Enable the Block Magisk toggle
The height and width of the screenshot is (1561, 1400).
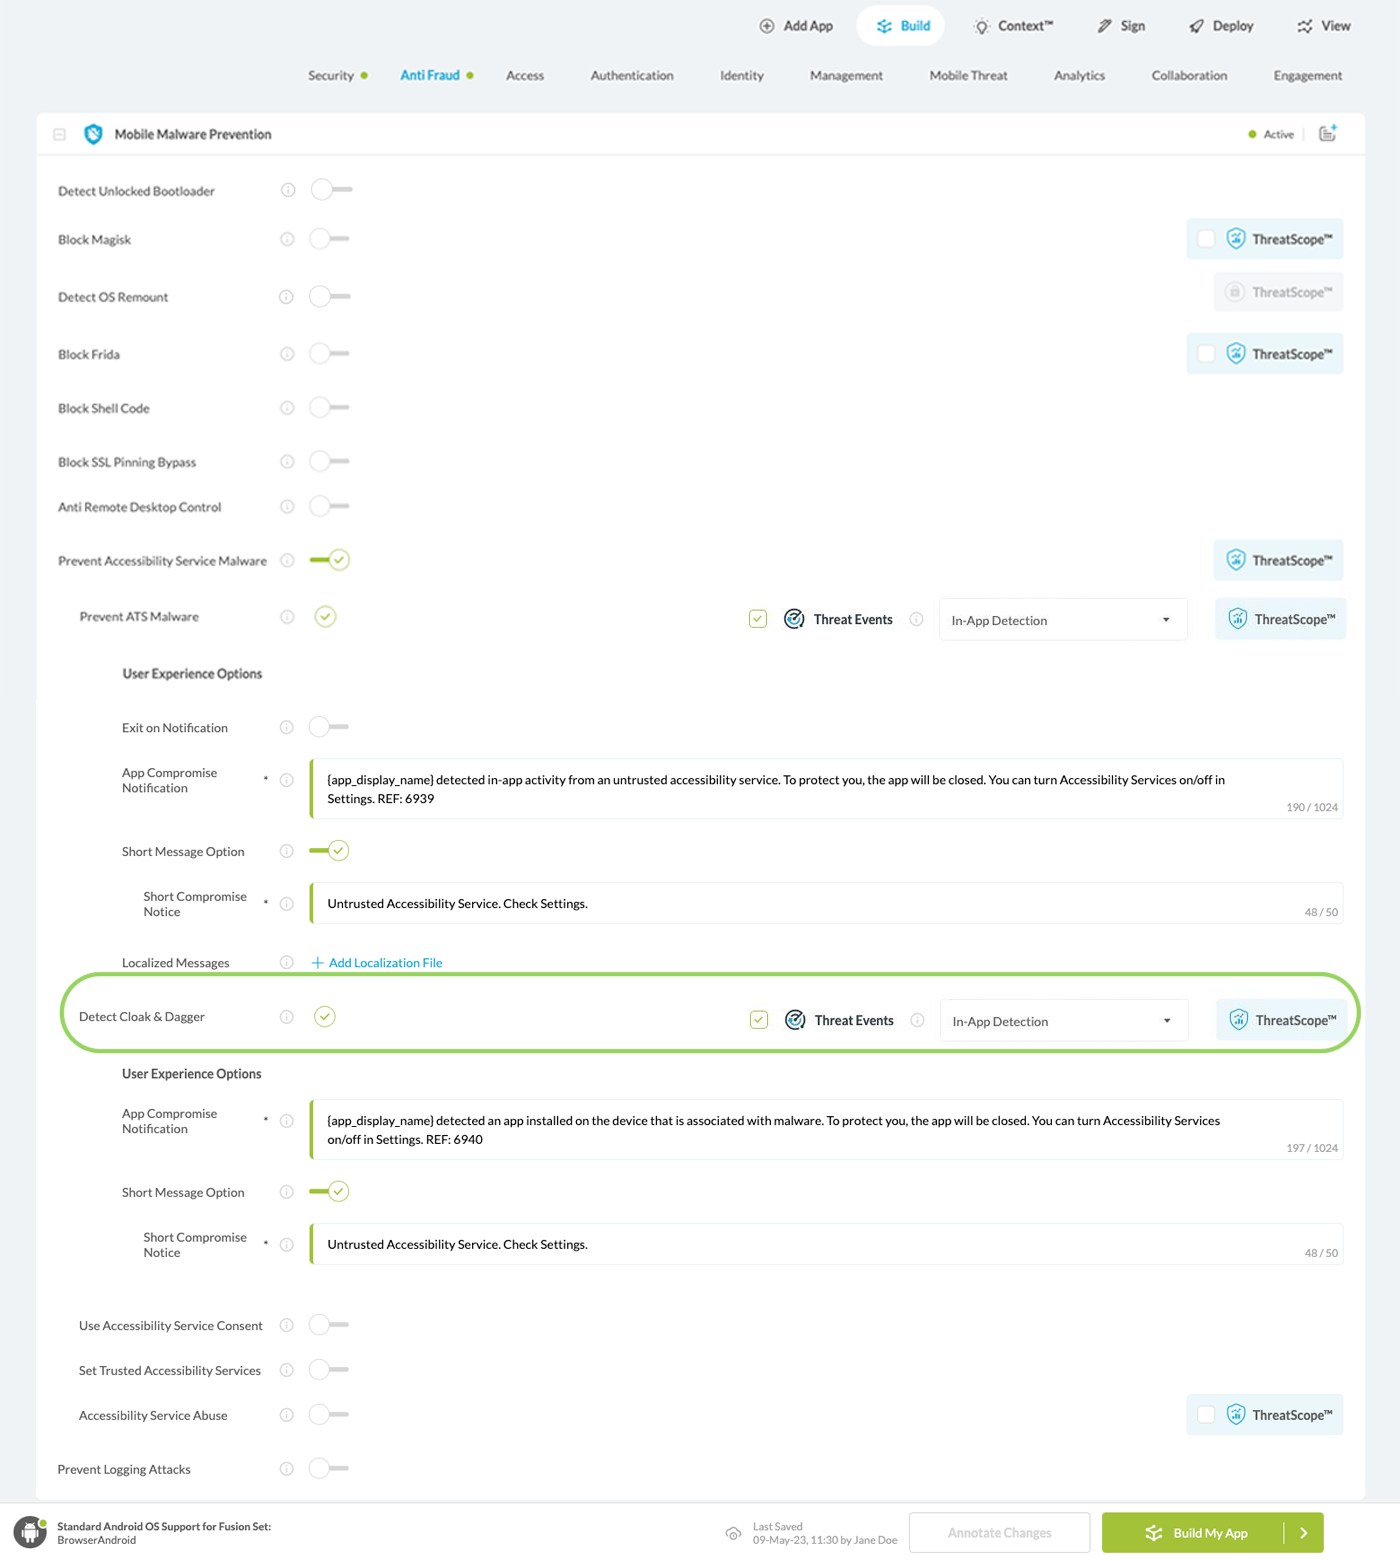coord(329,239)
